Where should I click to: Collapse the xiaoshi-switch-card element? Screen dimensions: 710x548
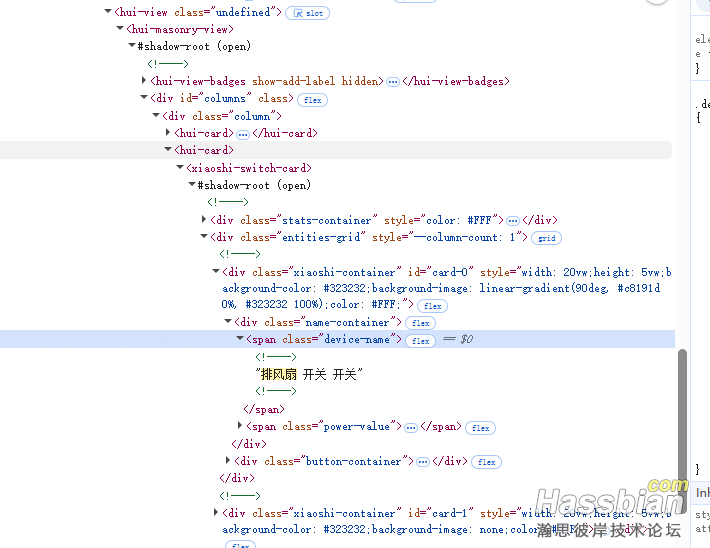click(180, 169)
